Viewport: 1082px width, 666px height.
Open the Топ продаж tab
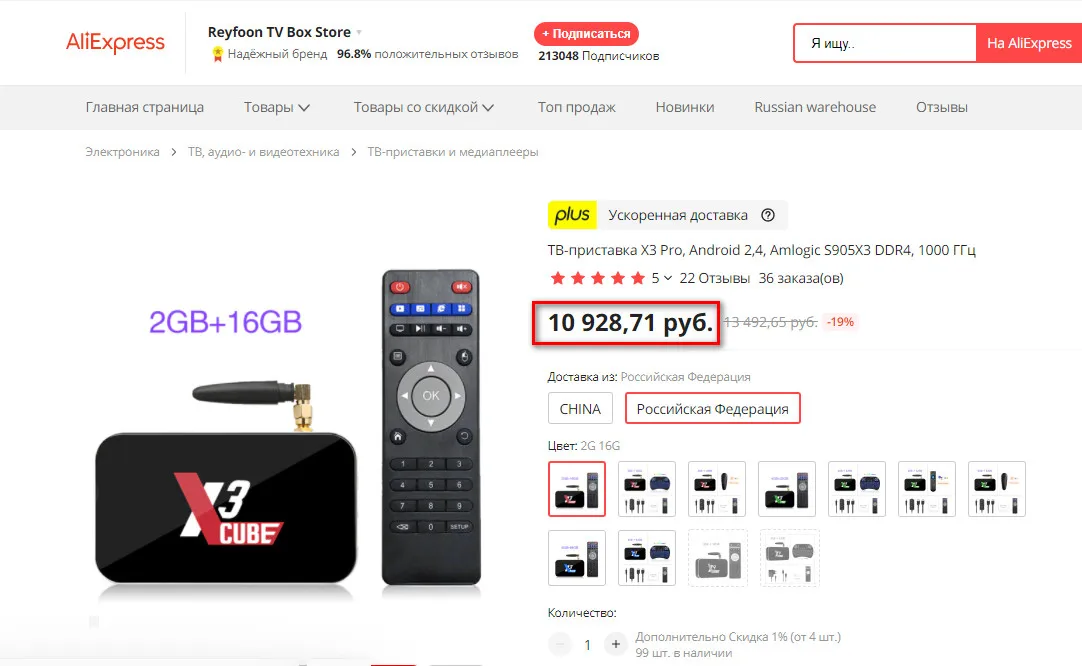point(576,107)
